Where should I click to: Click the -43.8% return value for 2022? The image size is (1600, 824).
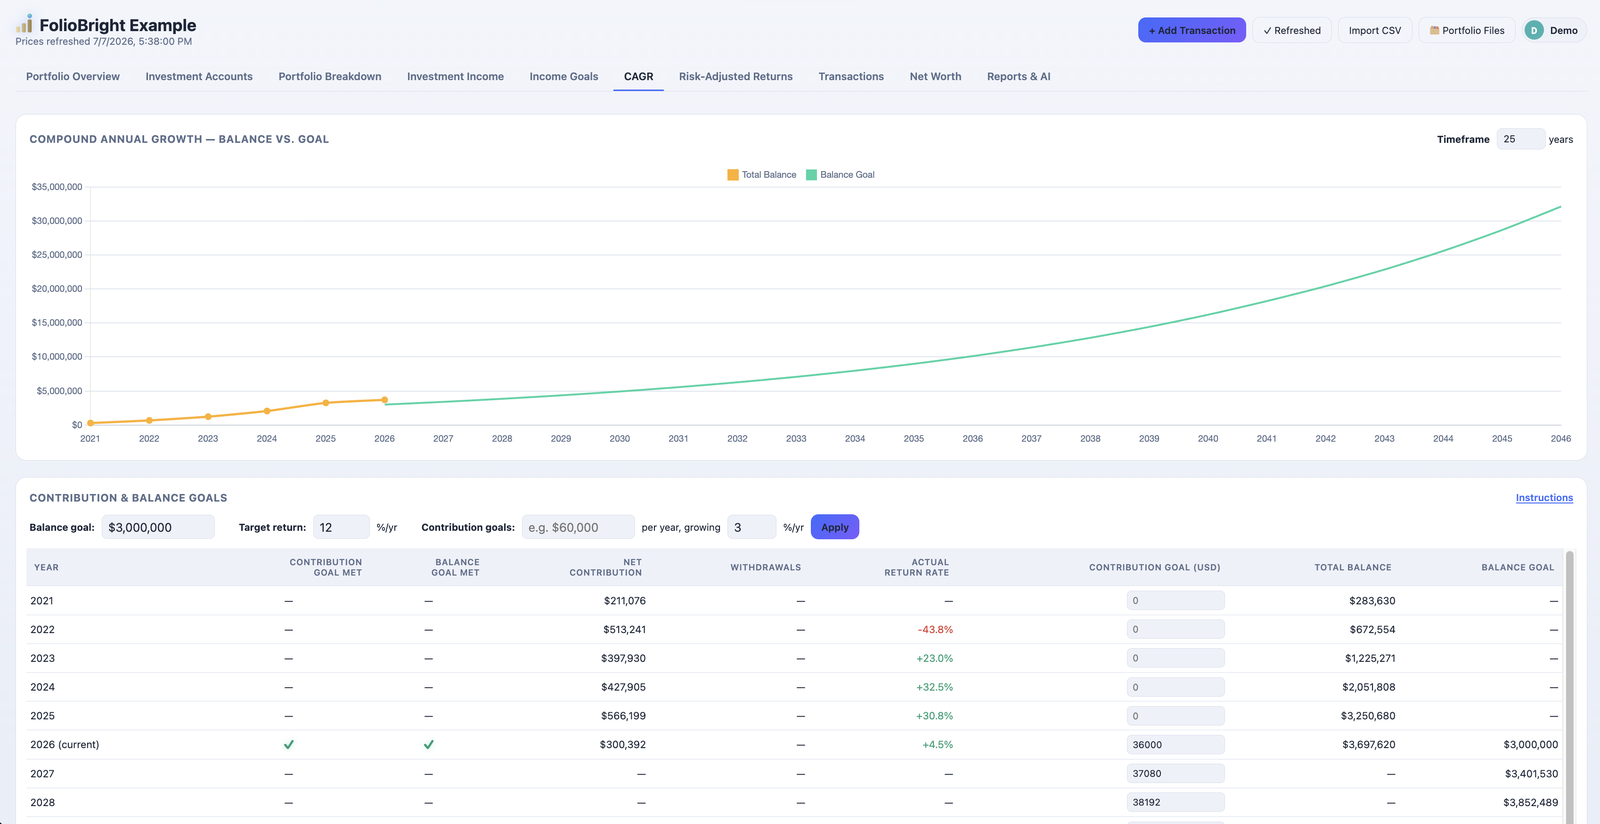point(935,630)
